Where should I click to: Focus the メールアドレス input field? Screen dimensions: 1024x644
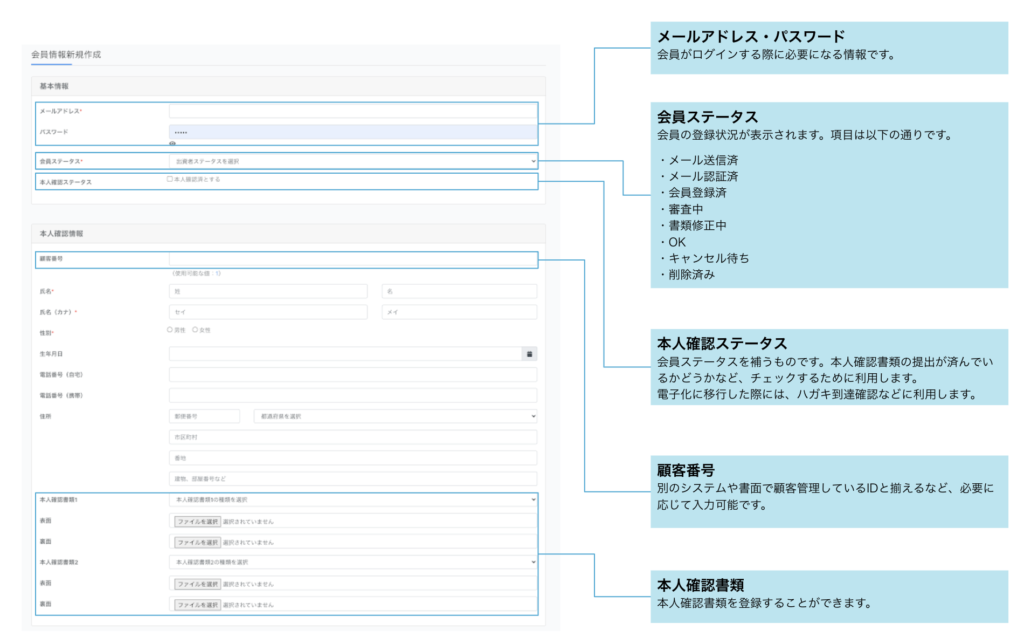coord(353,111)
